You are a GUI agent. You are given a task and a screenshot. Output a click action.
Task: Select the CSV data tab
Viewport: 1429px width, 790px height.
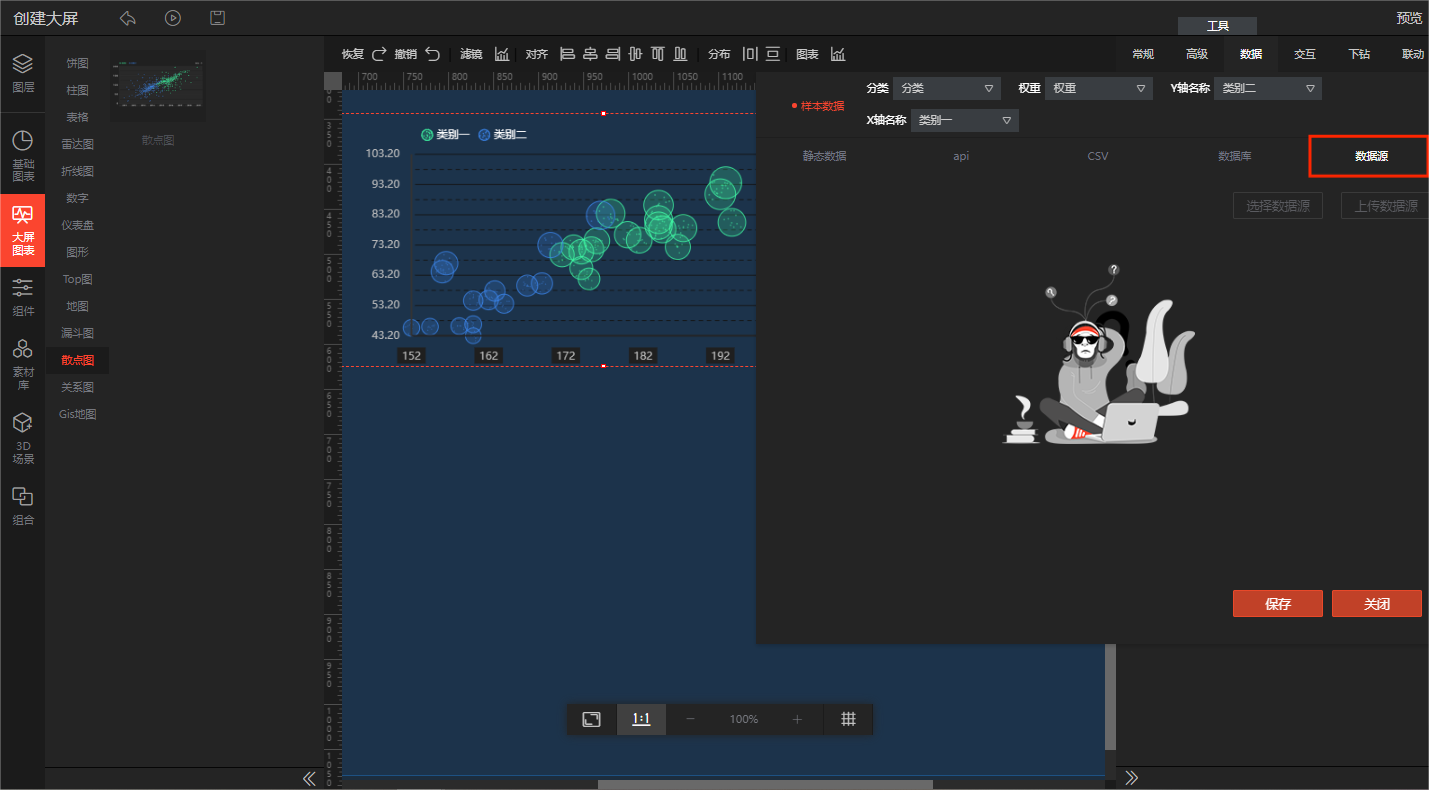(1098, 156)
